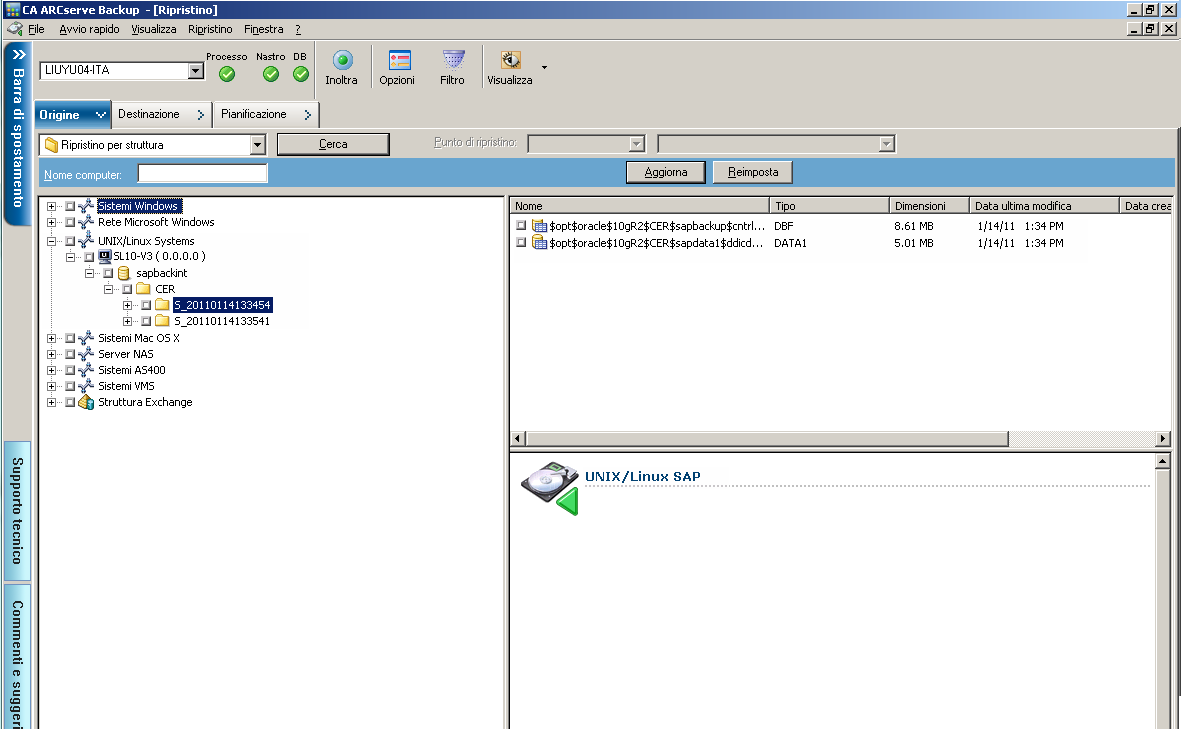Click the Sistemi Windows network icon
This screenshot has height=729, width=1181.
pos(86,206)
